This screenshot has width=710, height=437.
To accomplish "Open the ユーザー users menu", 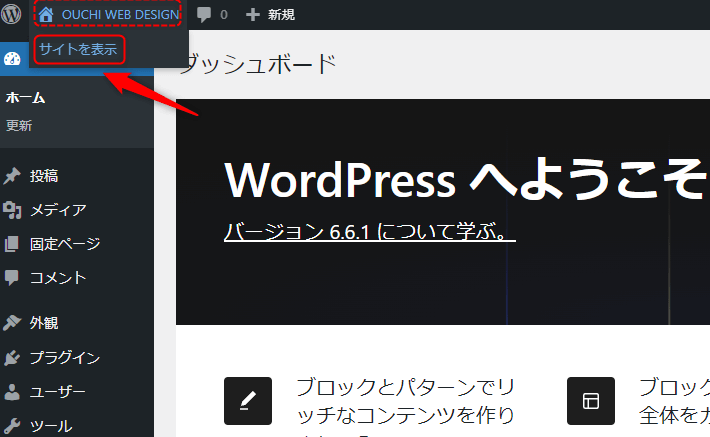I will click(58, 392).
